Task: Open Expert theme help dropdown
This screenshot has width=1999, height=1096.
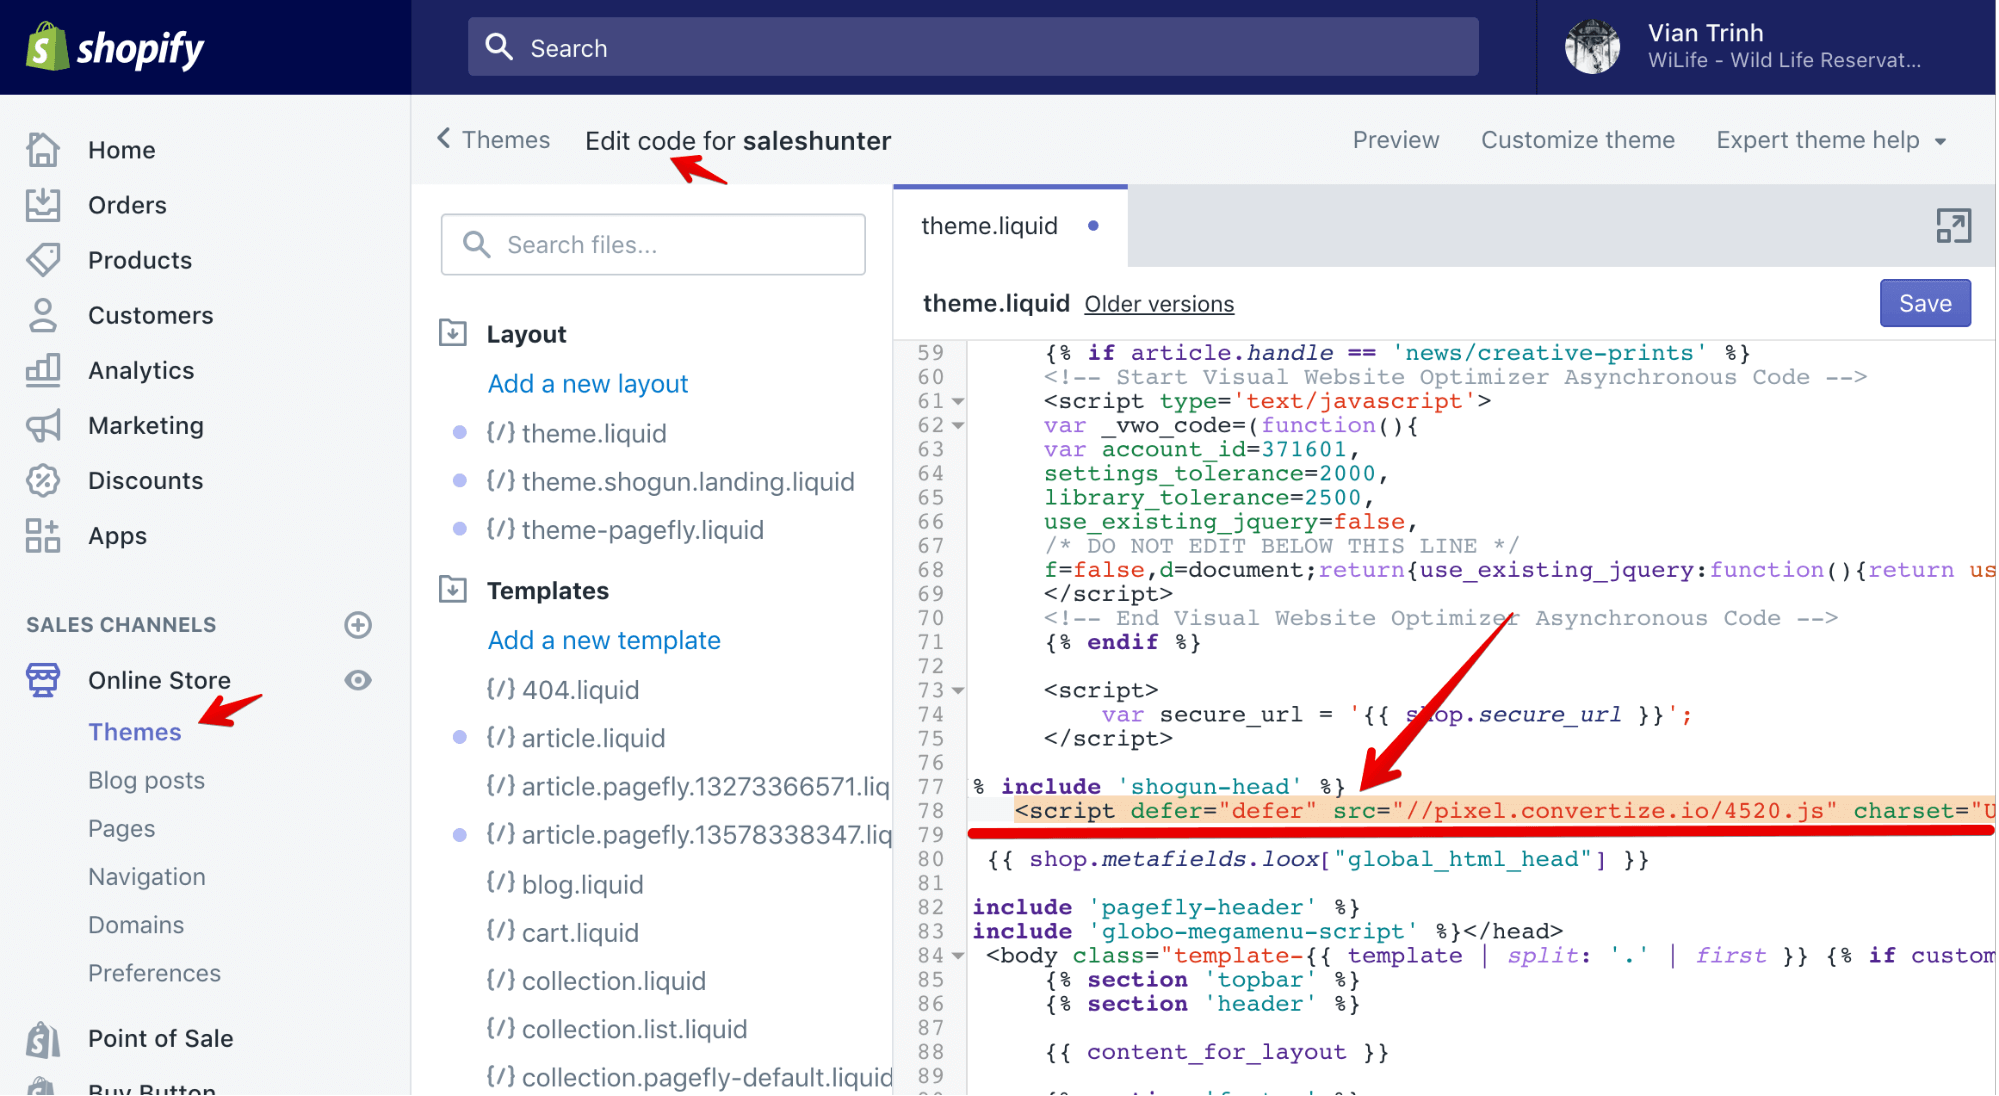Action: (x=1831, y=140)
